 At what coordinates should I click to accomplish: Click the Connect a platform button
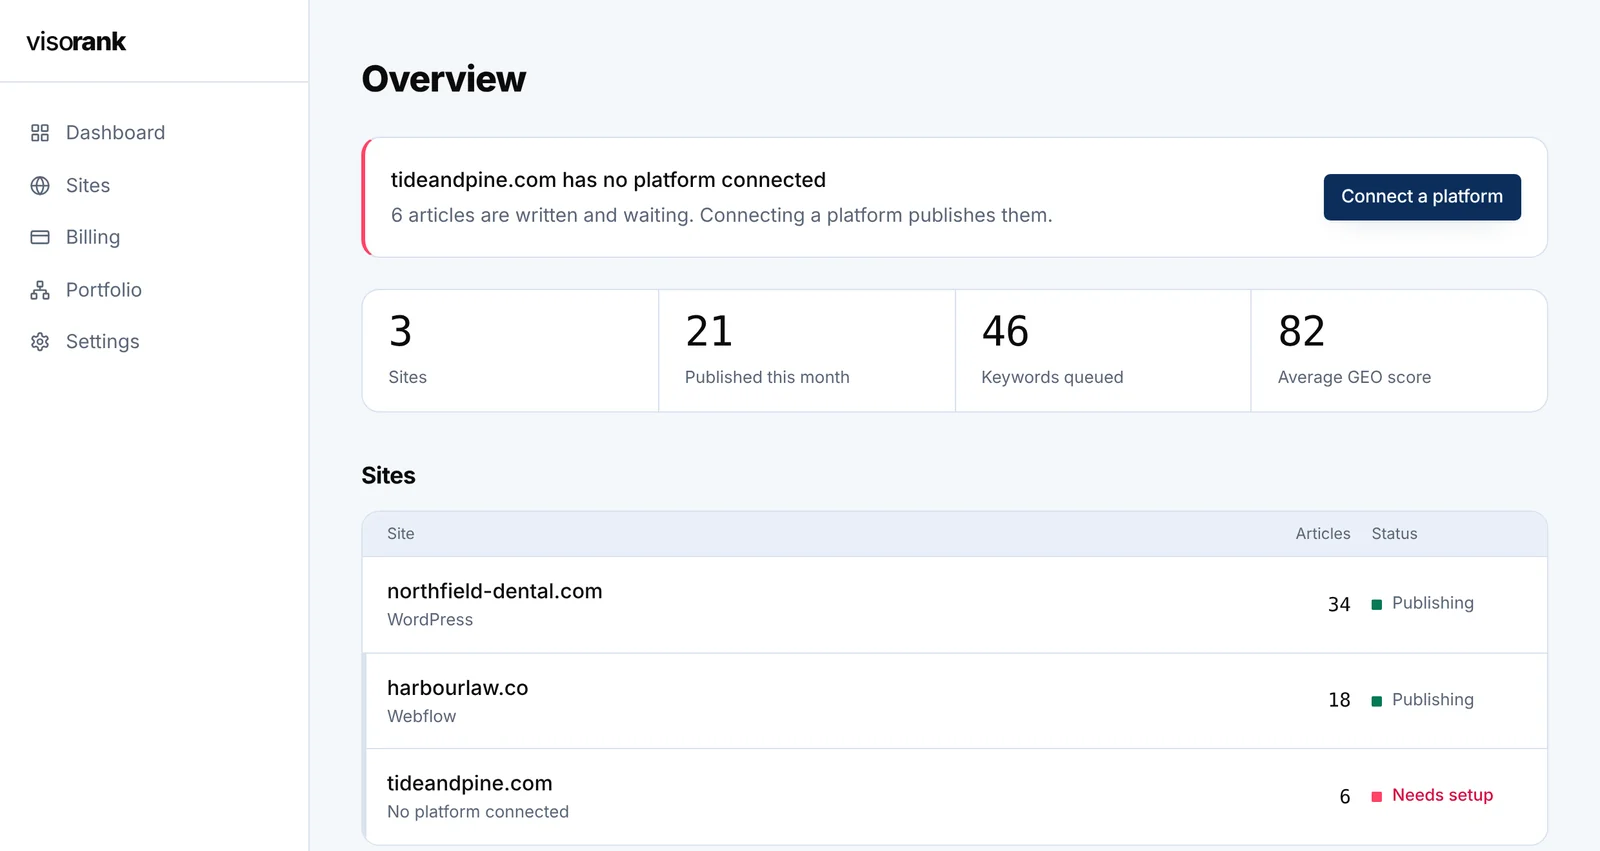tap(1422, 197)
